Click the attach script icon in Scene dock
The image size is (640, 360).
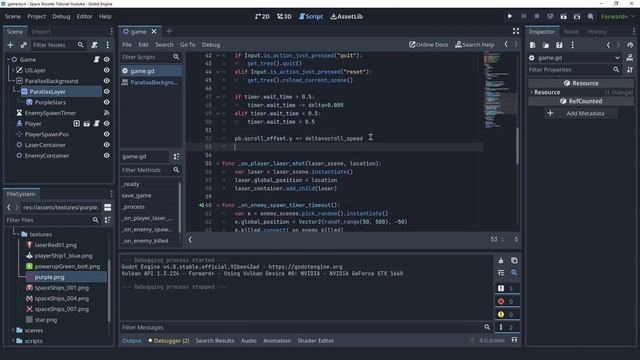click(94, 45)
